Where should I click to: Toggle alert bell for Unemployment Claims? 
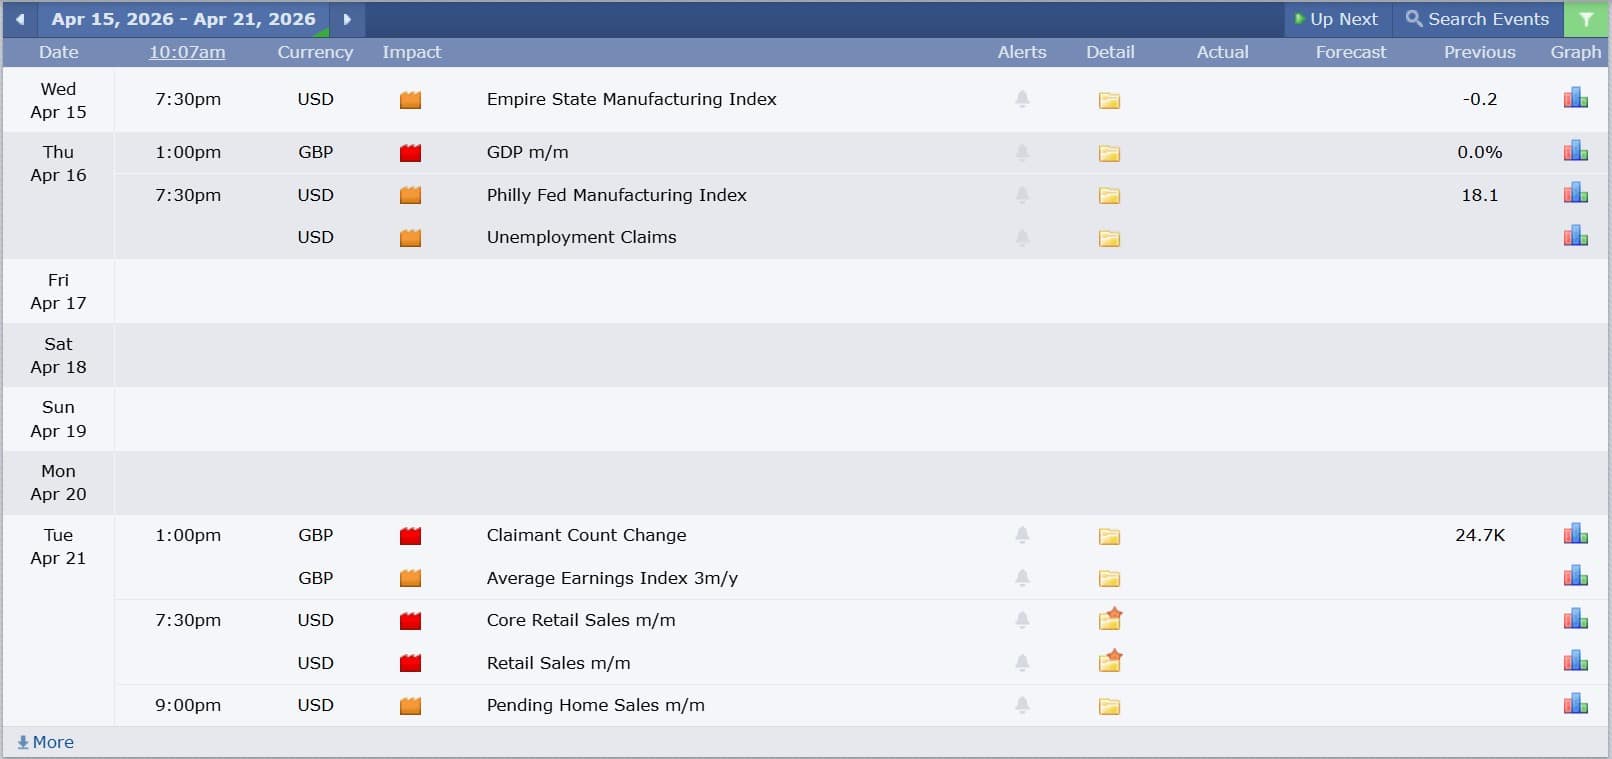1022,237
